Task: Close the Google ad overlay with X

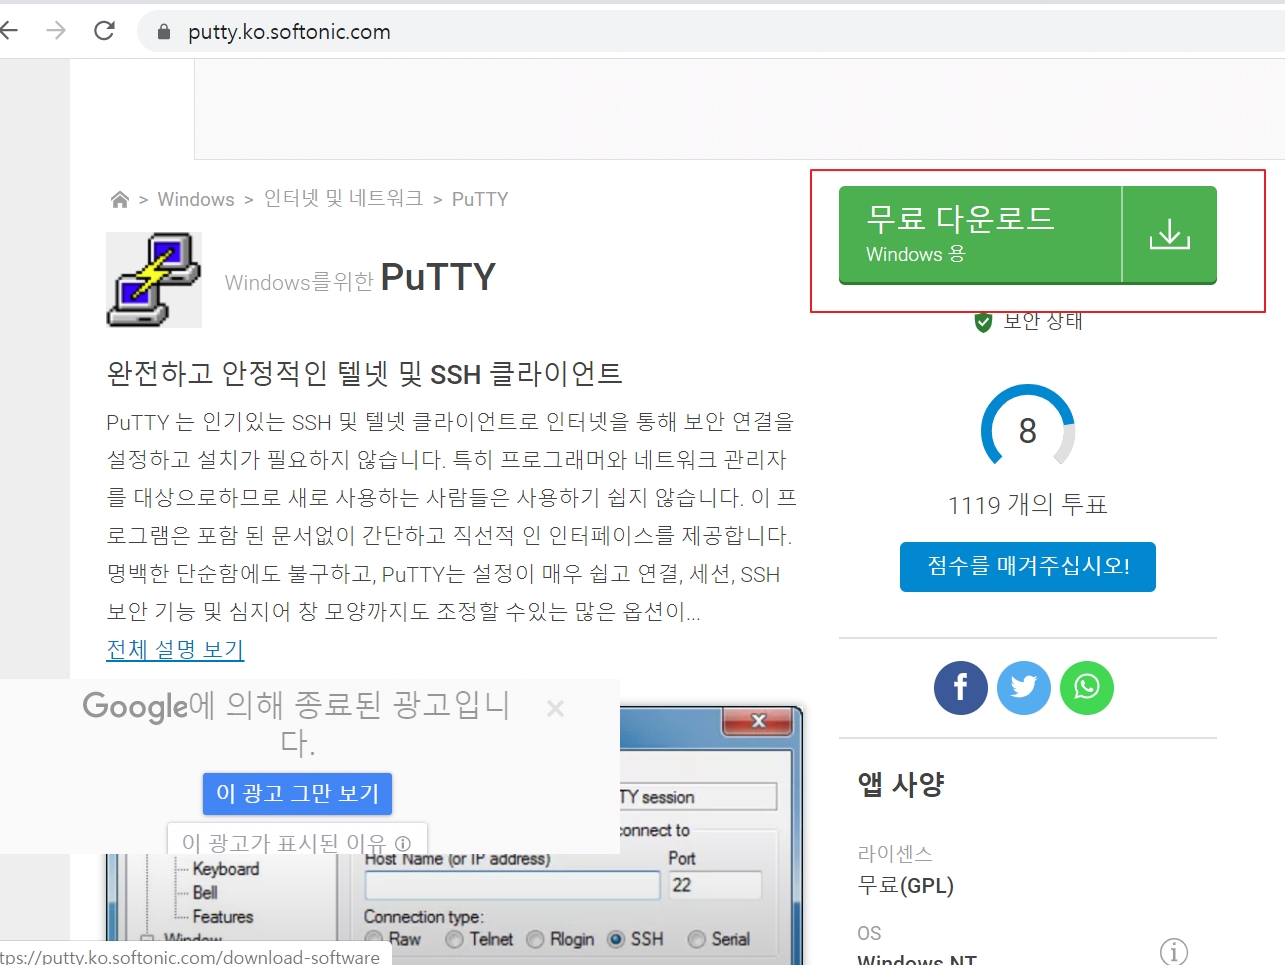Action: 556,709
